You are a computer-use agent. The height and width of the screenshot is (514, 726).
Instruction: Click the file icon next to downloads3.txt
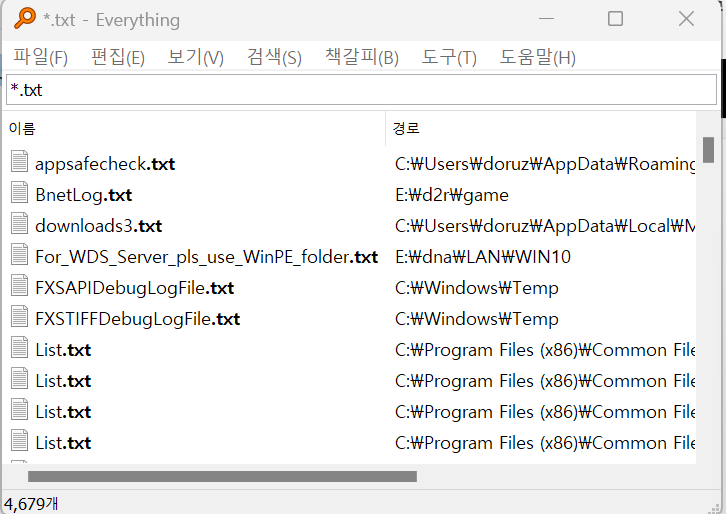pos(19,224)
